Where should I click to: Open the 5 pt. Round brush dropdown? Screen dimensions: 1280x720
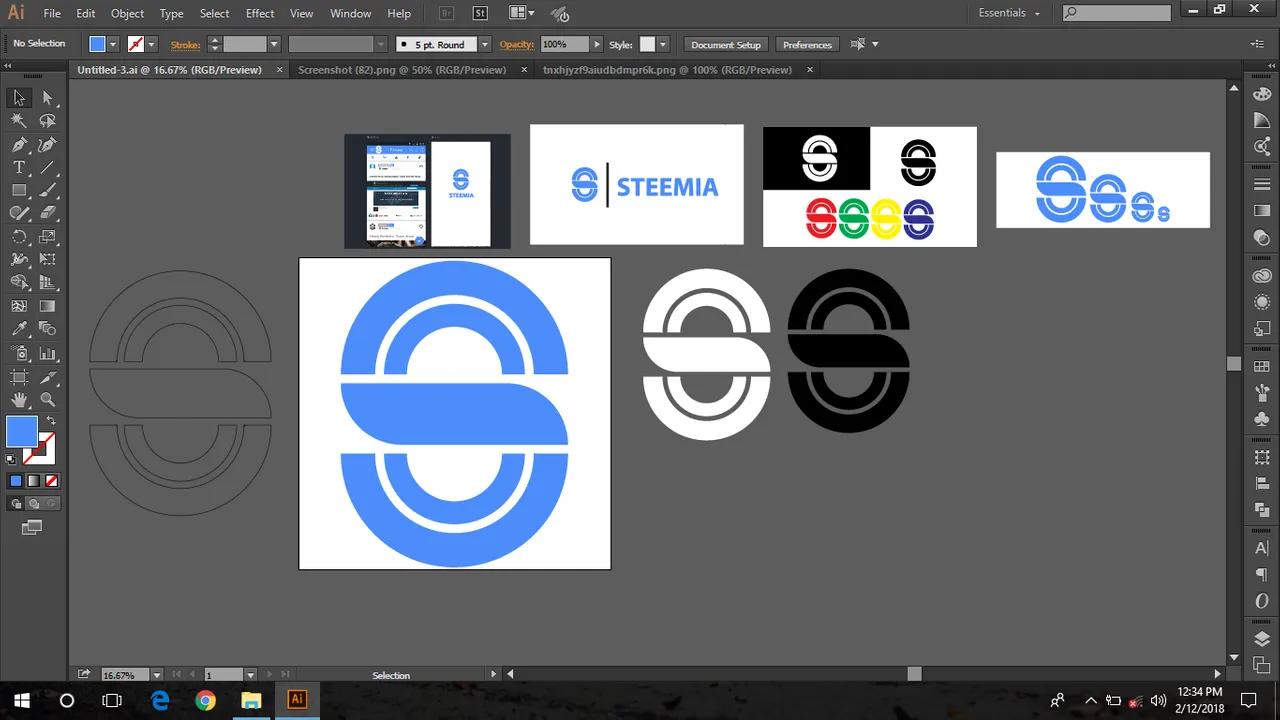pyautogui.click(x=485, y=44)
